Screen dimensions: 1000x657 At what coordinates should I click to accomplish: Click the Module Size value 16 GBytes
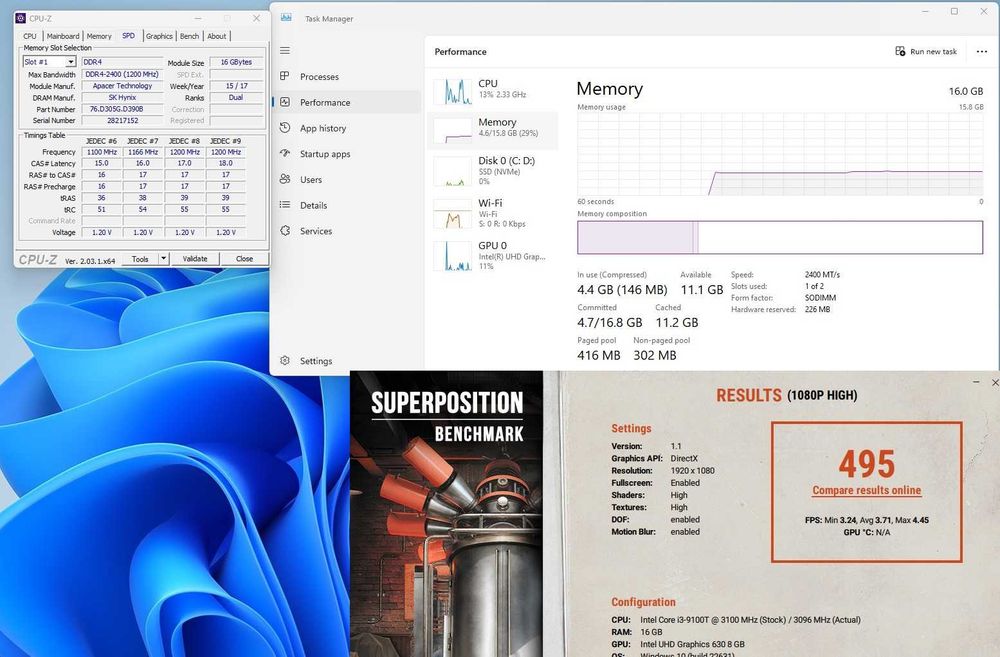236,62
